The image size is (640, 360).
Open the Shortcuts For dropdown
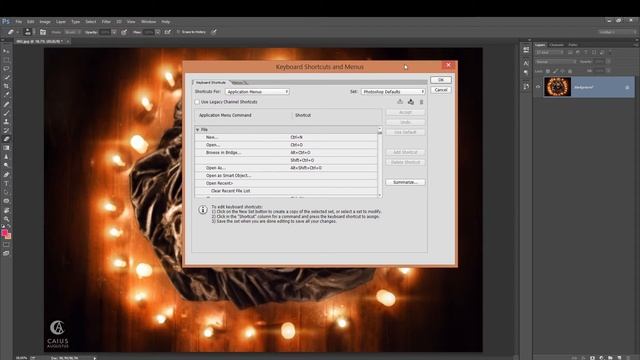pyautogui.click(x=257, y=92)
